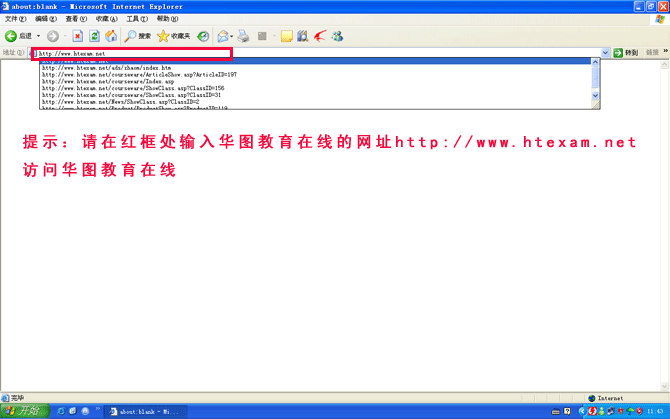The image size is (670, 419).
Task: Click the Stop loading icon
Action: (77, 36)
